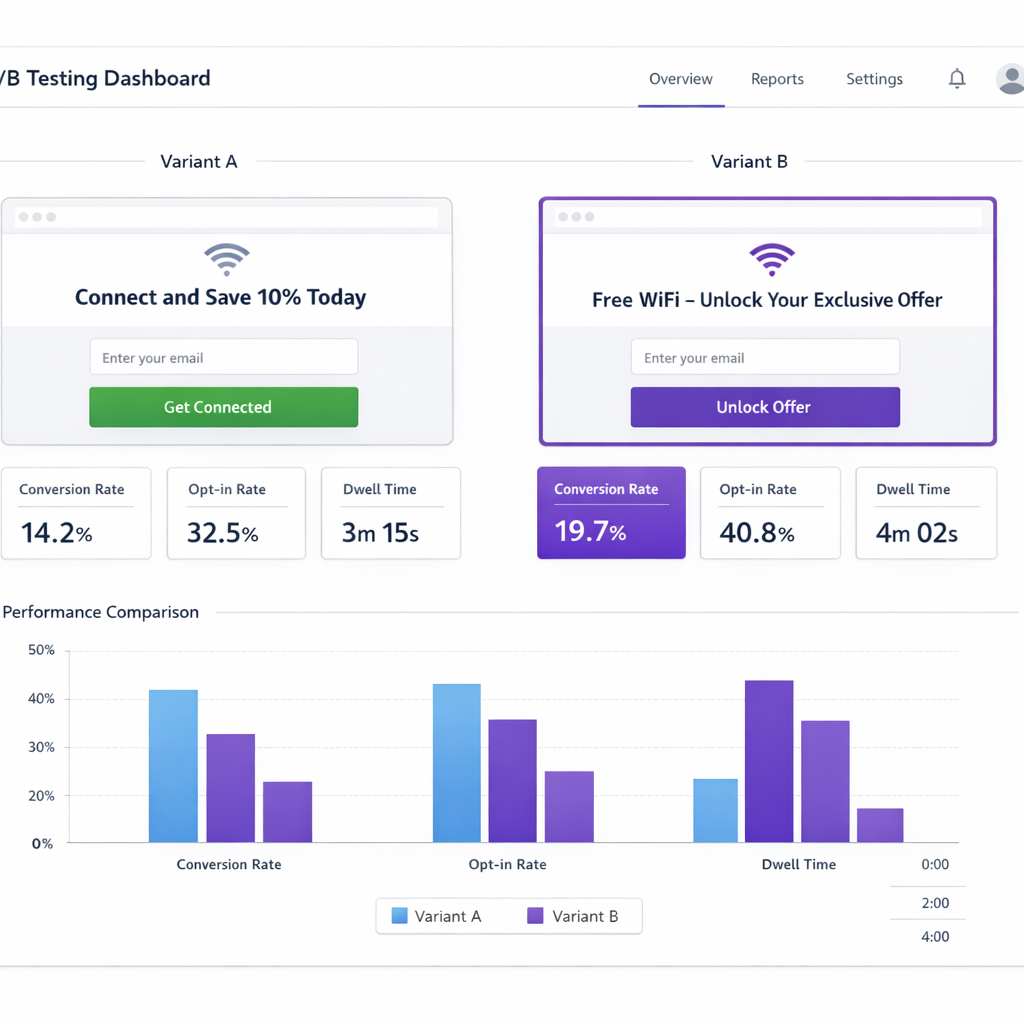
Task: Select the Dwell Time card showing 4m 02s
Action: pyautogui.click(x=925, y=512)
